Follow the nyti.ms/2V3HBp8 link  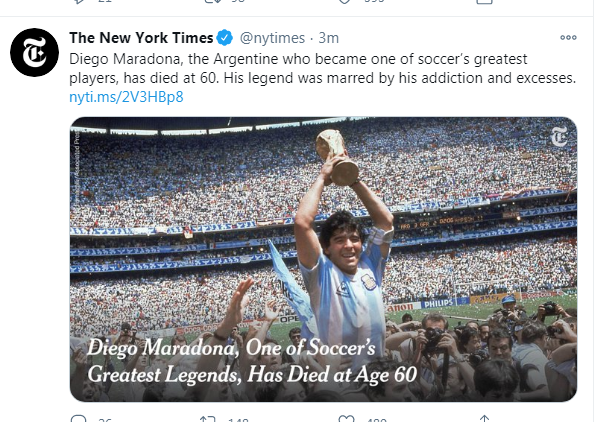[126, 97]
